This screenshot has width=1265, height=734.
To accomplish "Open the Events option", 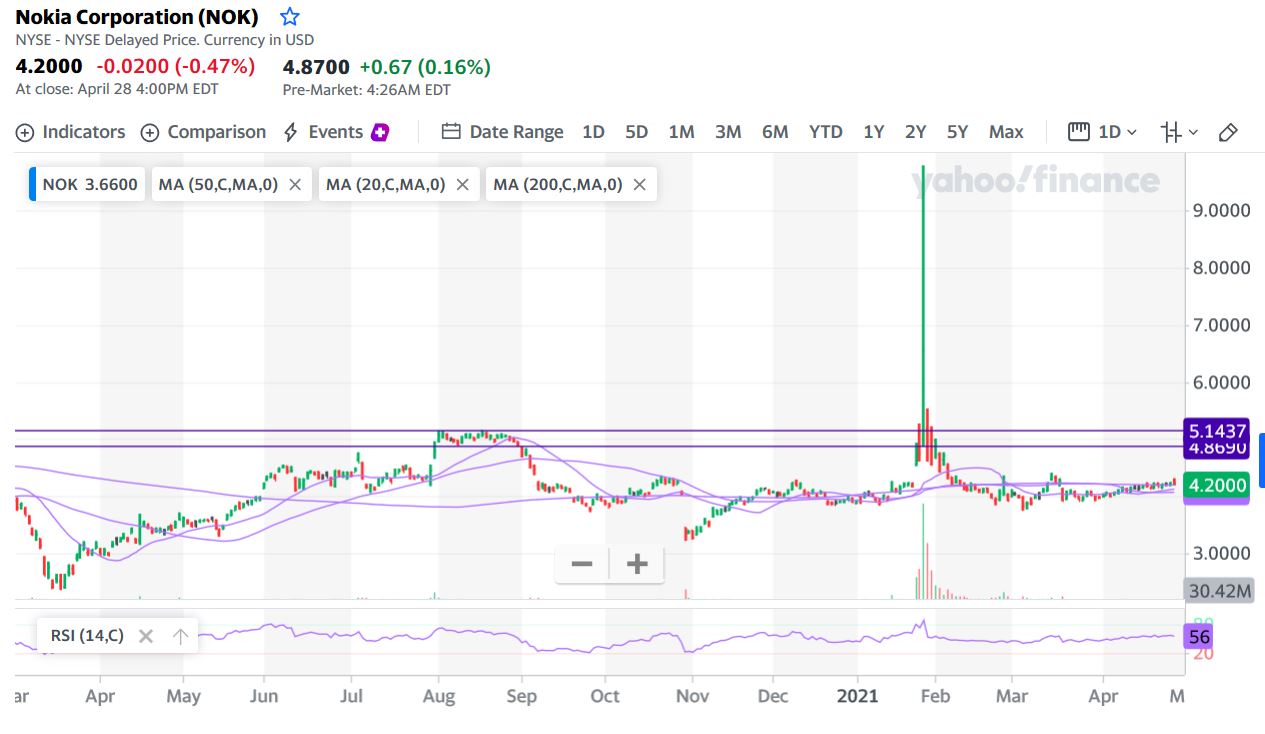I will (x=335, y=132).
